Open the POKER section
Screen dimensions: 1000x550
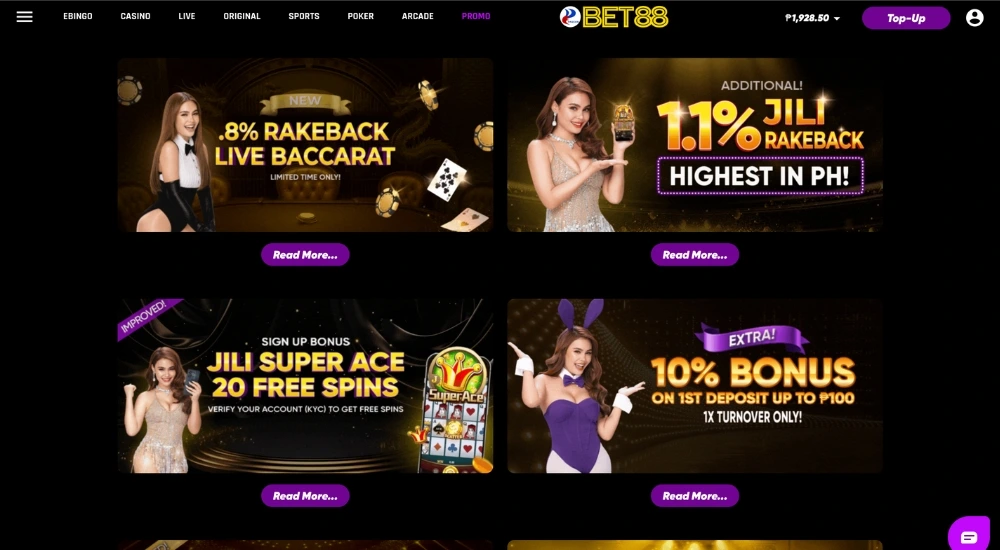click(360, 17)
